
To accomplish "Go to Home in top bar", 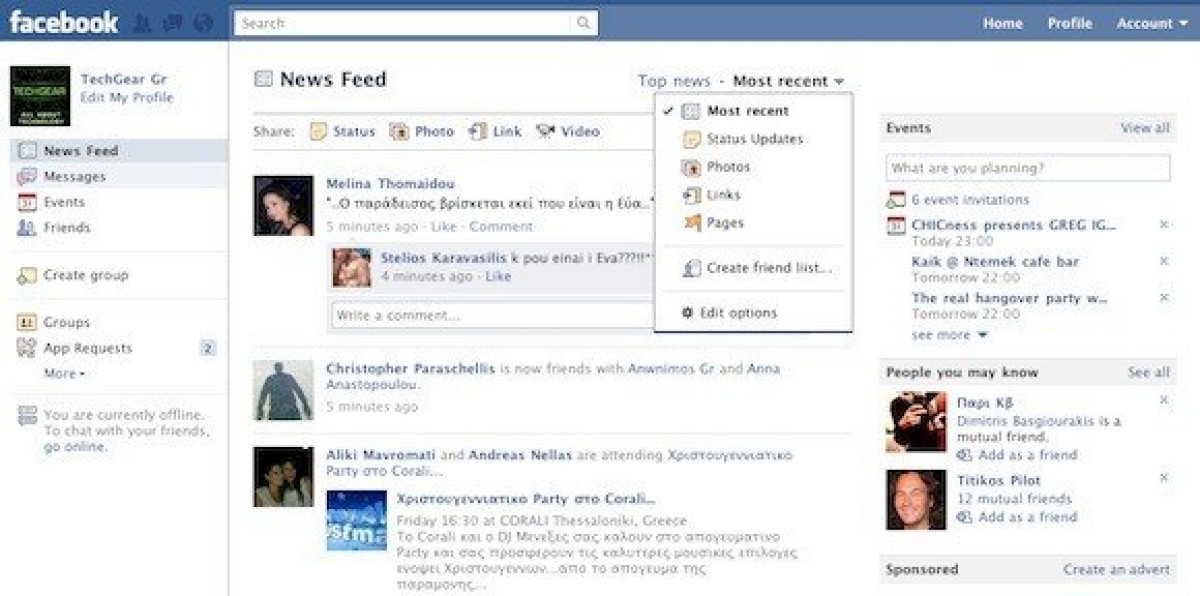I will tap(1002, 23).
